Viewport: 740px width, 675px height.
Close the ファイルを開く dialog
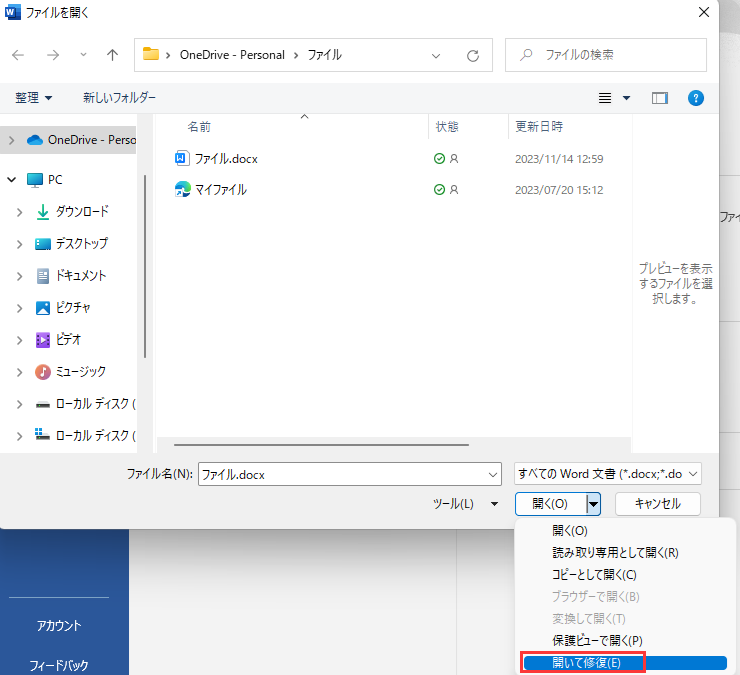[x=704, y=12]
